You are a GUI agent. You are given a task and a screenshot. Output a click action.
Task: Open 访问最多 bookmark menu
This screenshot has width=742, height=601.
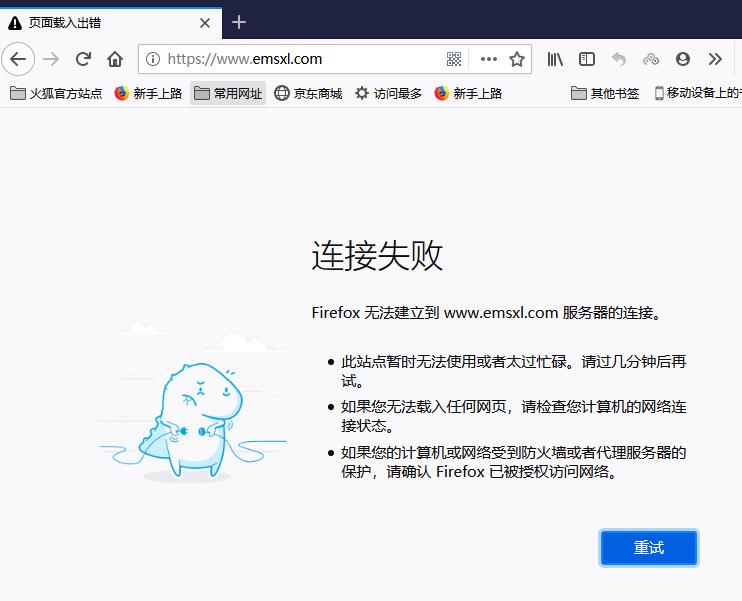[x=388, y=93]
